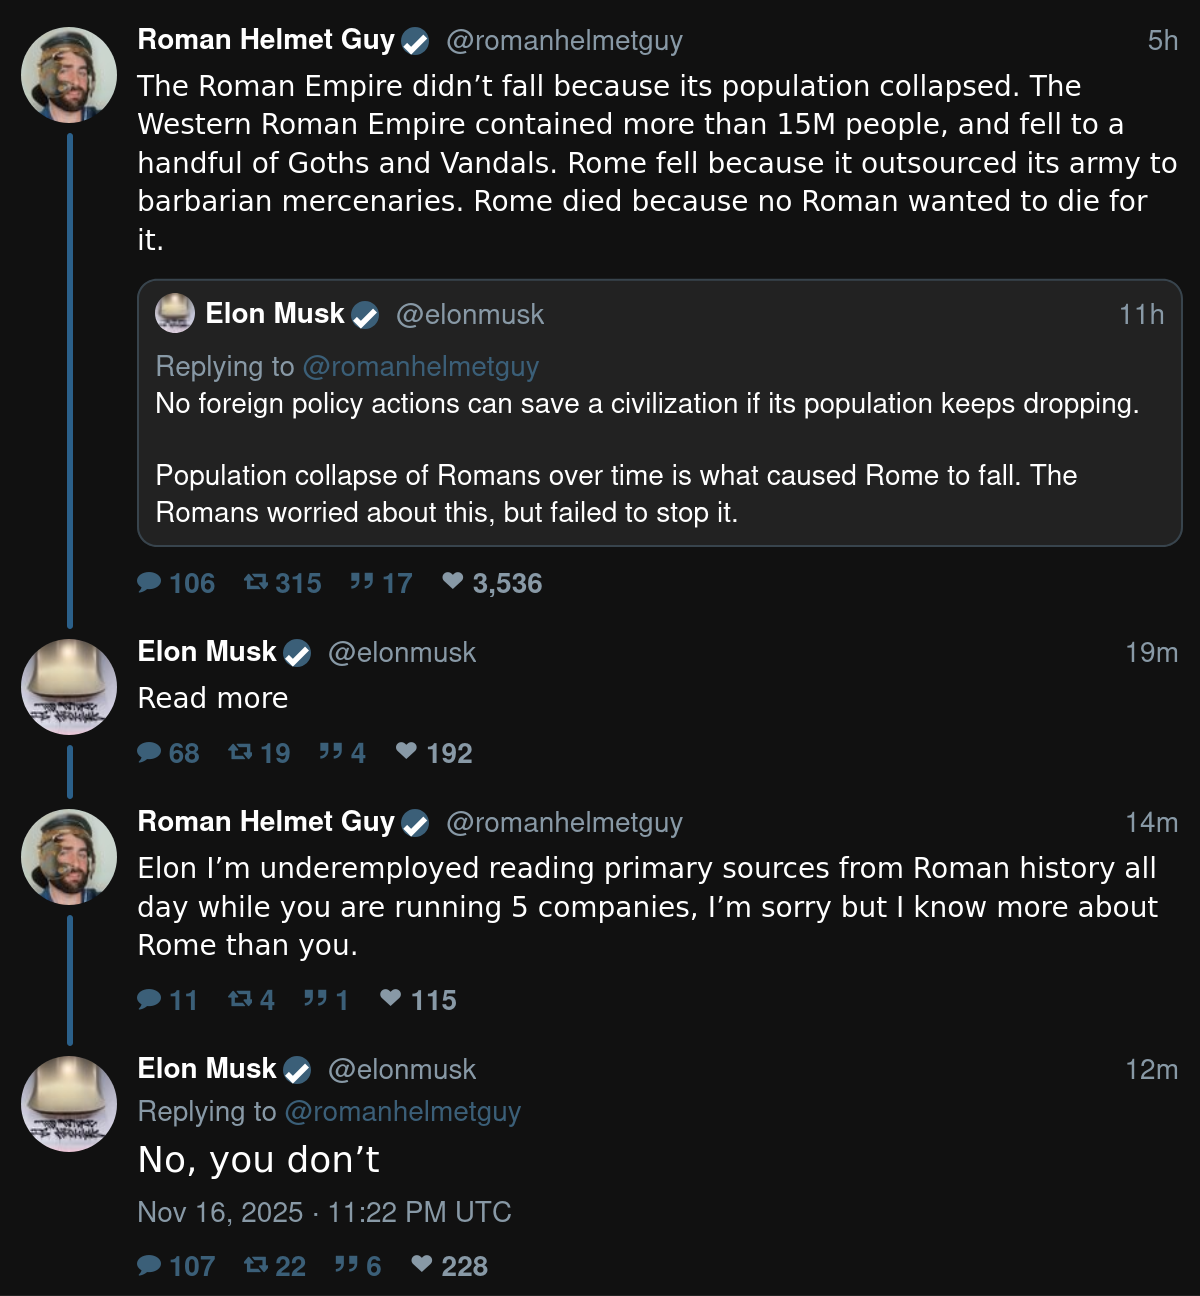Viewport: 1200px width, 1296px height.
Task: Click the comment icon showing 107 replies
Action: click(x=149, y=1266)
